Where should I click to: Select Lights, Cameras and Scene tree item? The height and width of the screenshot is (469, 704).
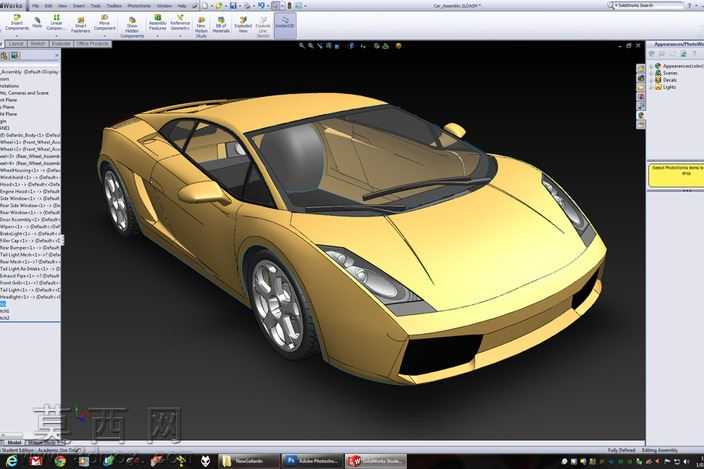pyautogui.click(x=24, y=93)
